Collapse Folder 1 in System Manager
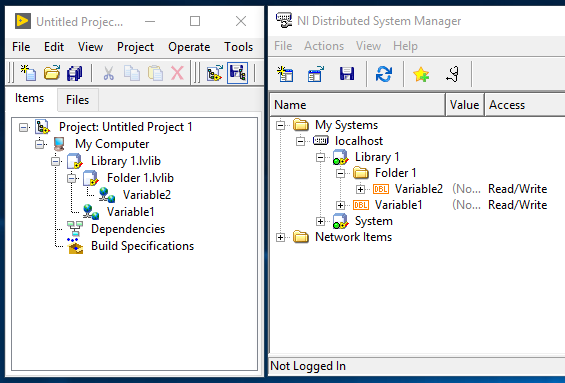 341,173
